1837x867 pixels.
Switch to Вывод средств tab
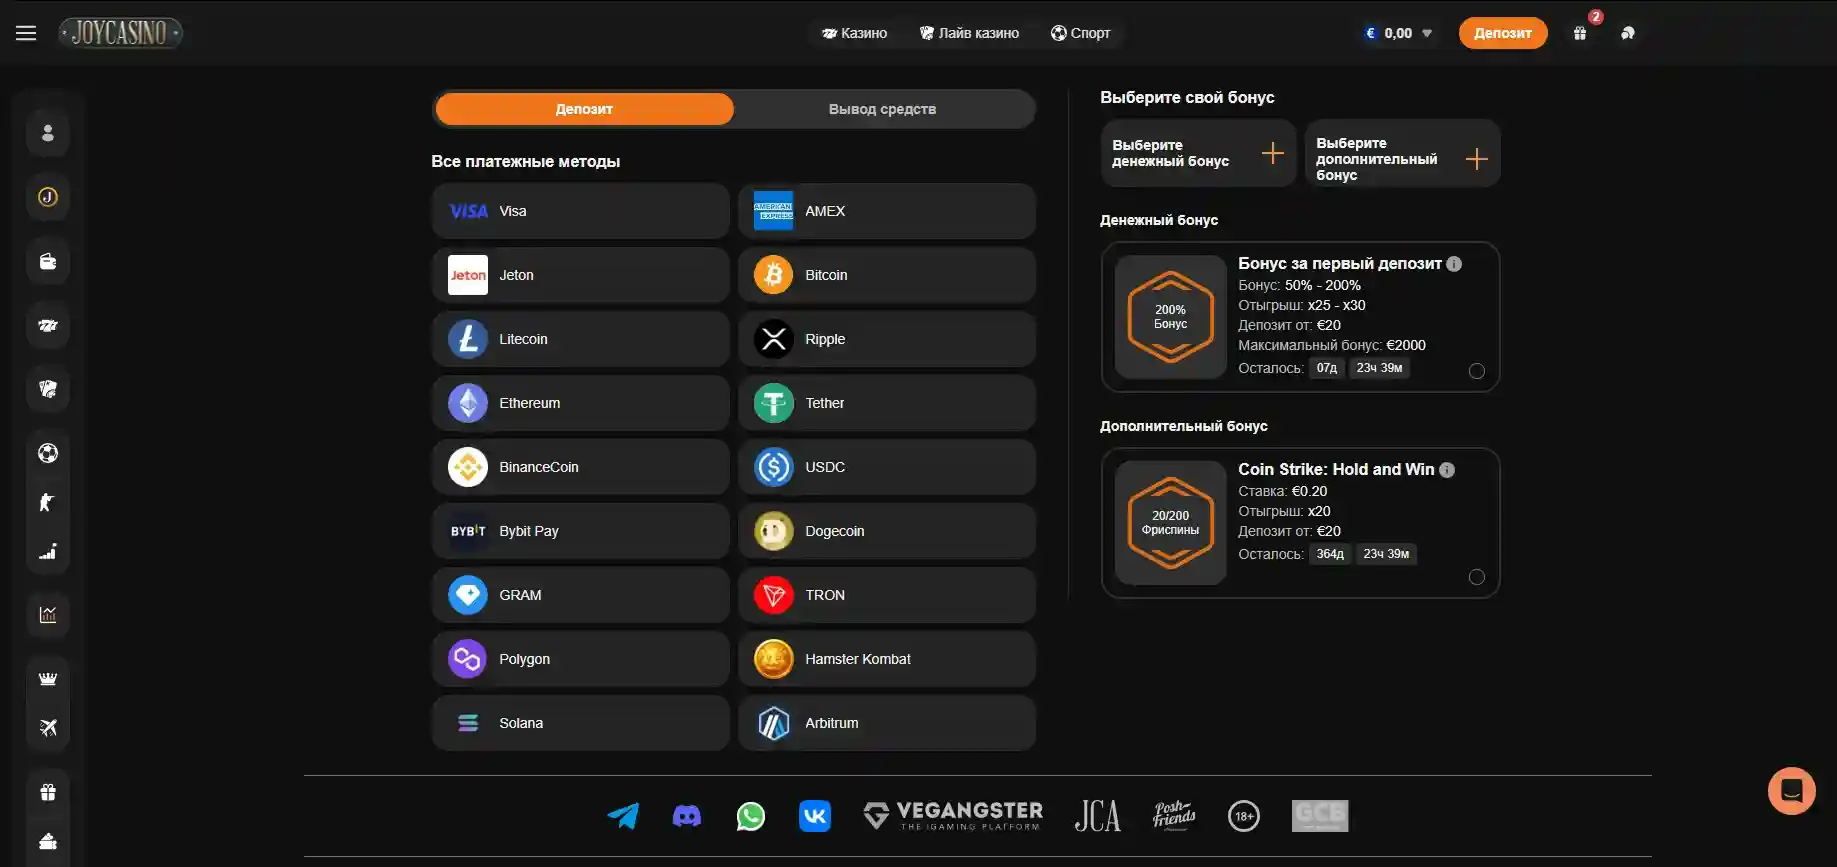click(x=882, y=109)
